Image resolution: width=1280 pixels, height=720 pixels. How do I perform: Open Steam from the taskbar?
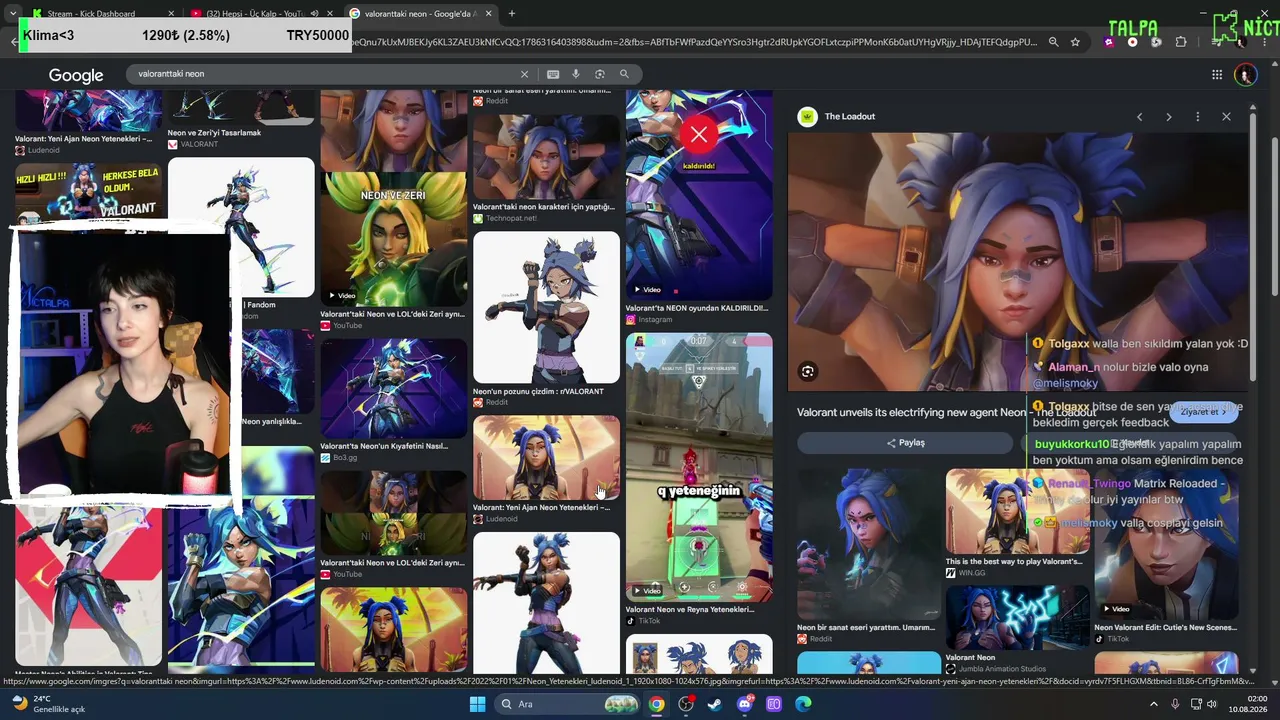[x=715, y=704]
